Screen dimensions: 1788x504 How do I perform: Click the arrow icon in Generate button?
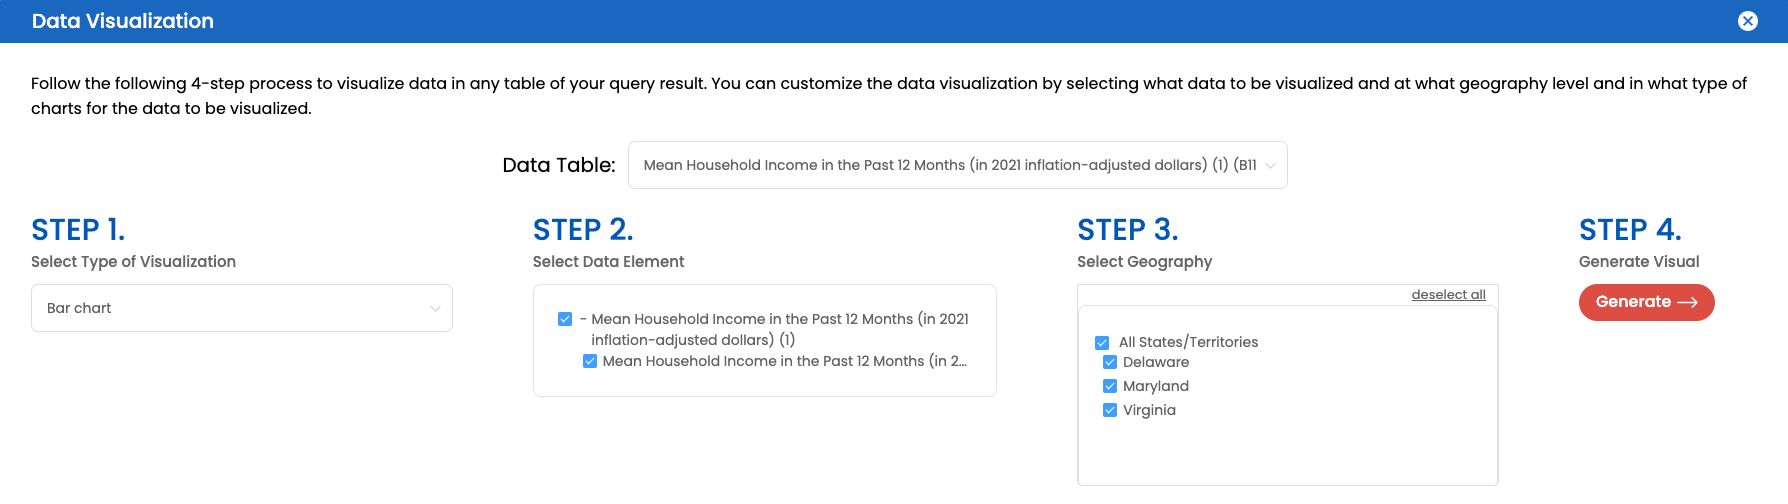(1687, 302)
